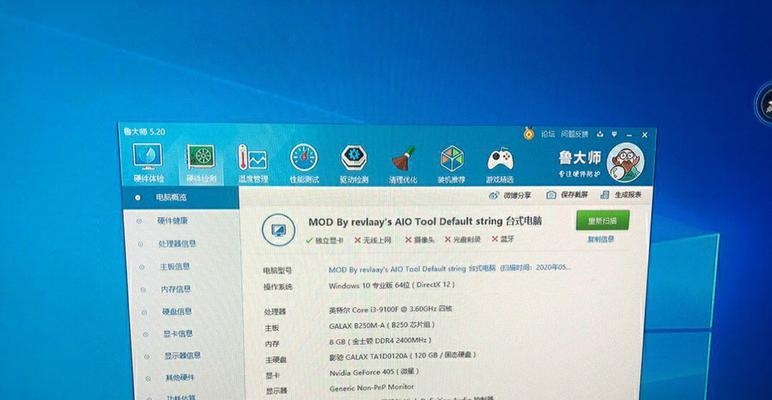Select 硬盘信息 in the sidebar
The image size is (772, 400).
click(177, 311)
